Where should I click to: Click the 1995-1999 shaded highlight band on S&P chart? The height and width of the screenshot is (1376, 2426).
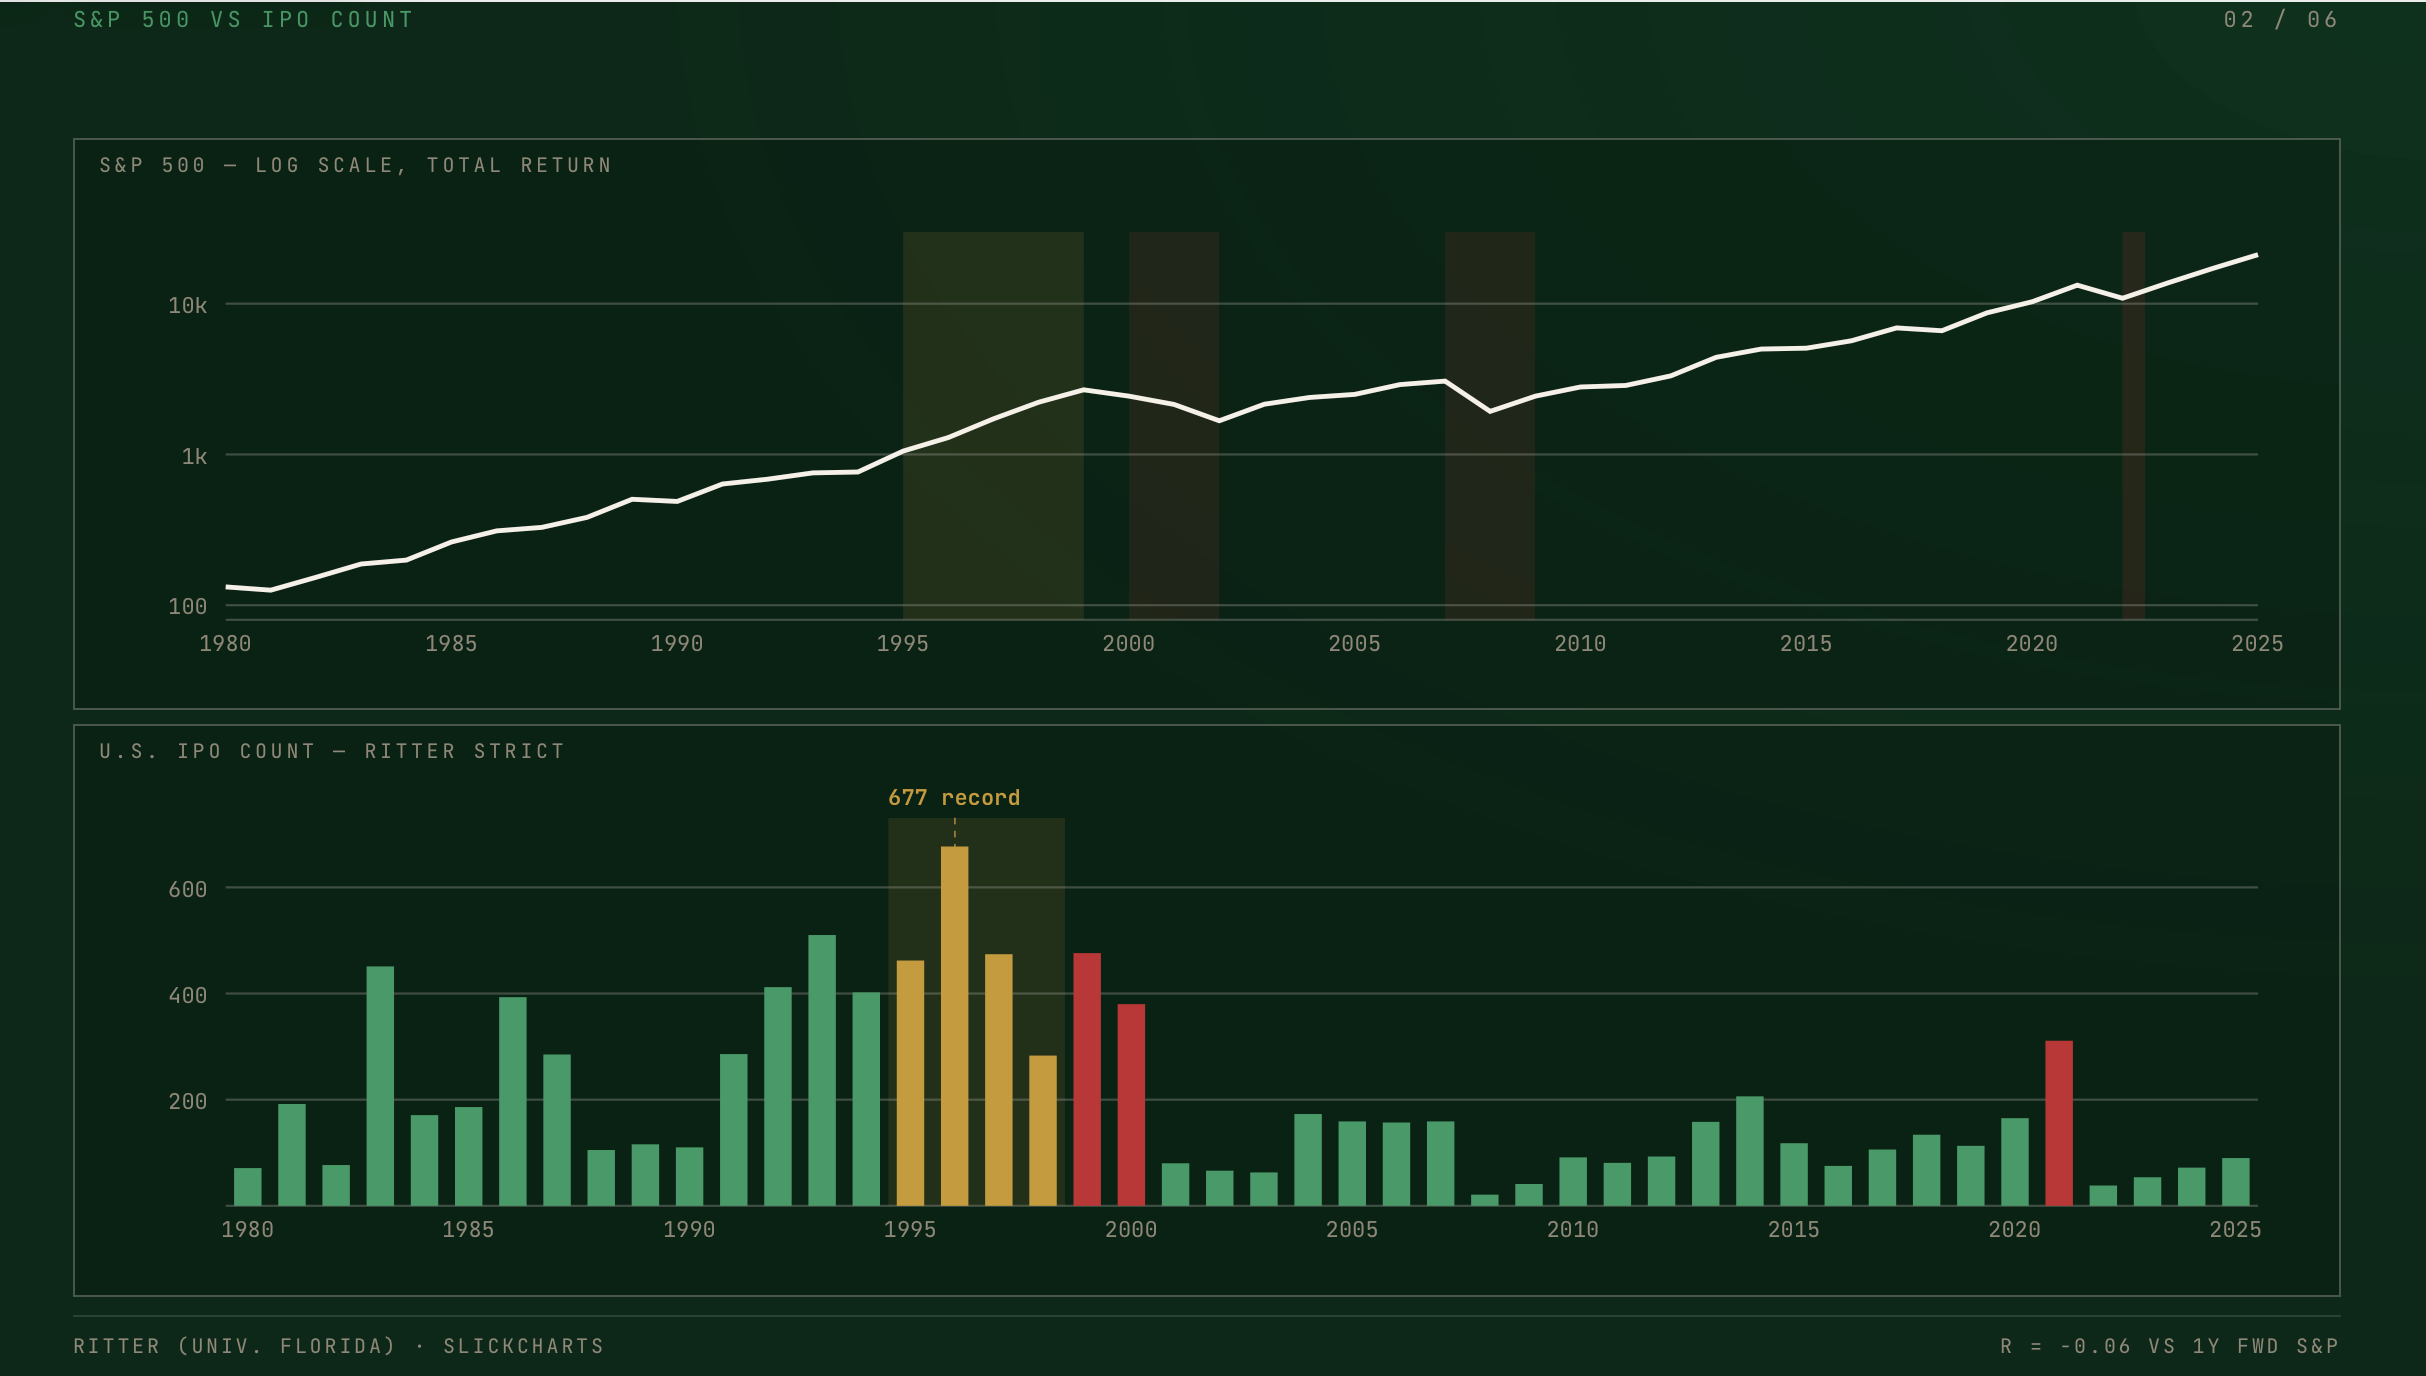[993, 426]
